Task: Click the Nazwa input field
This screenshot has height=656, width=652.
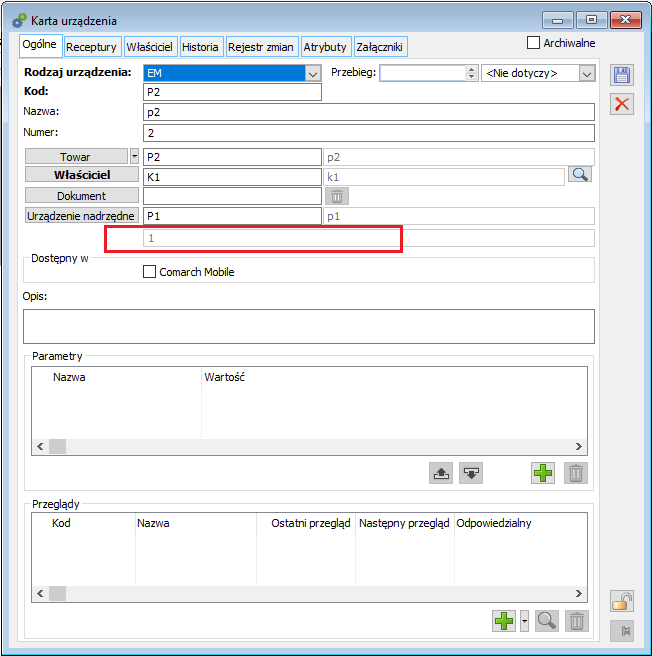Action: (x=369, y=112)
